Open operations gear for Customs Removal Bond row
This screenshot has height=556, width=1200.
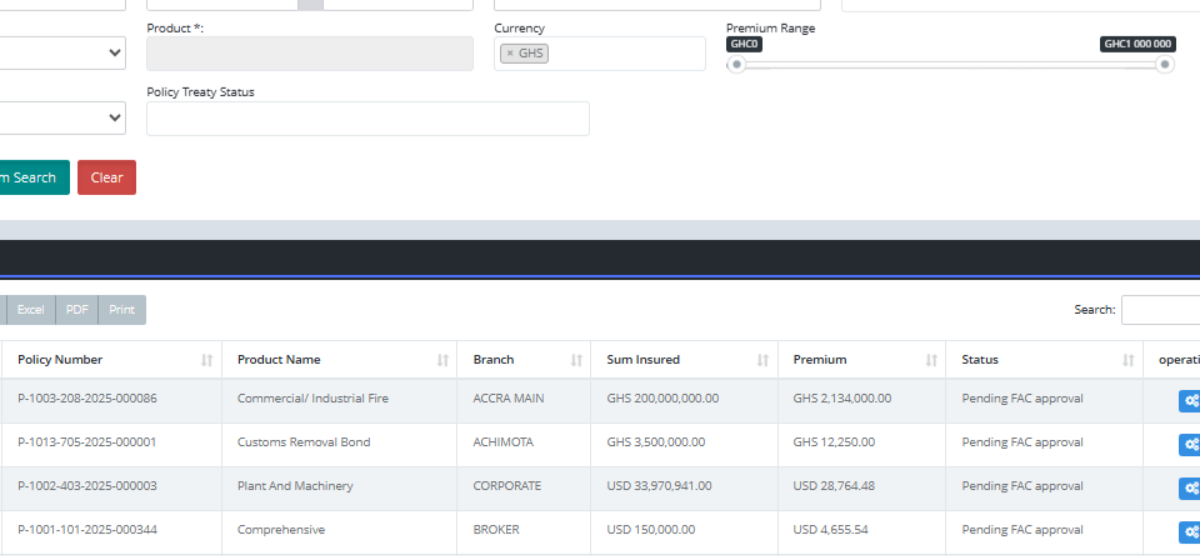[1190, 444]
